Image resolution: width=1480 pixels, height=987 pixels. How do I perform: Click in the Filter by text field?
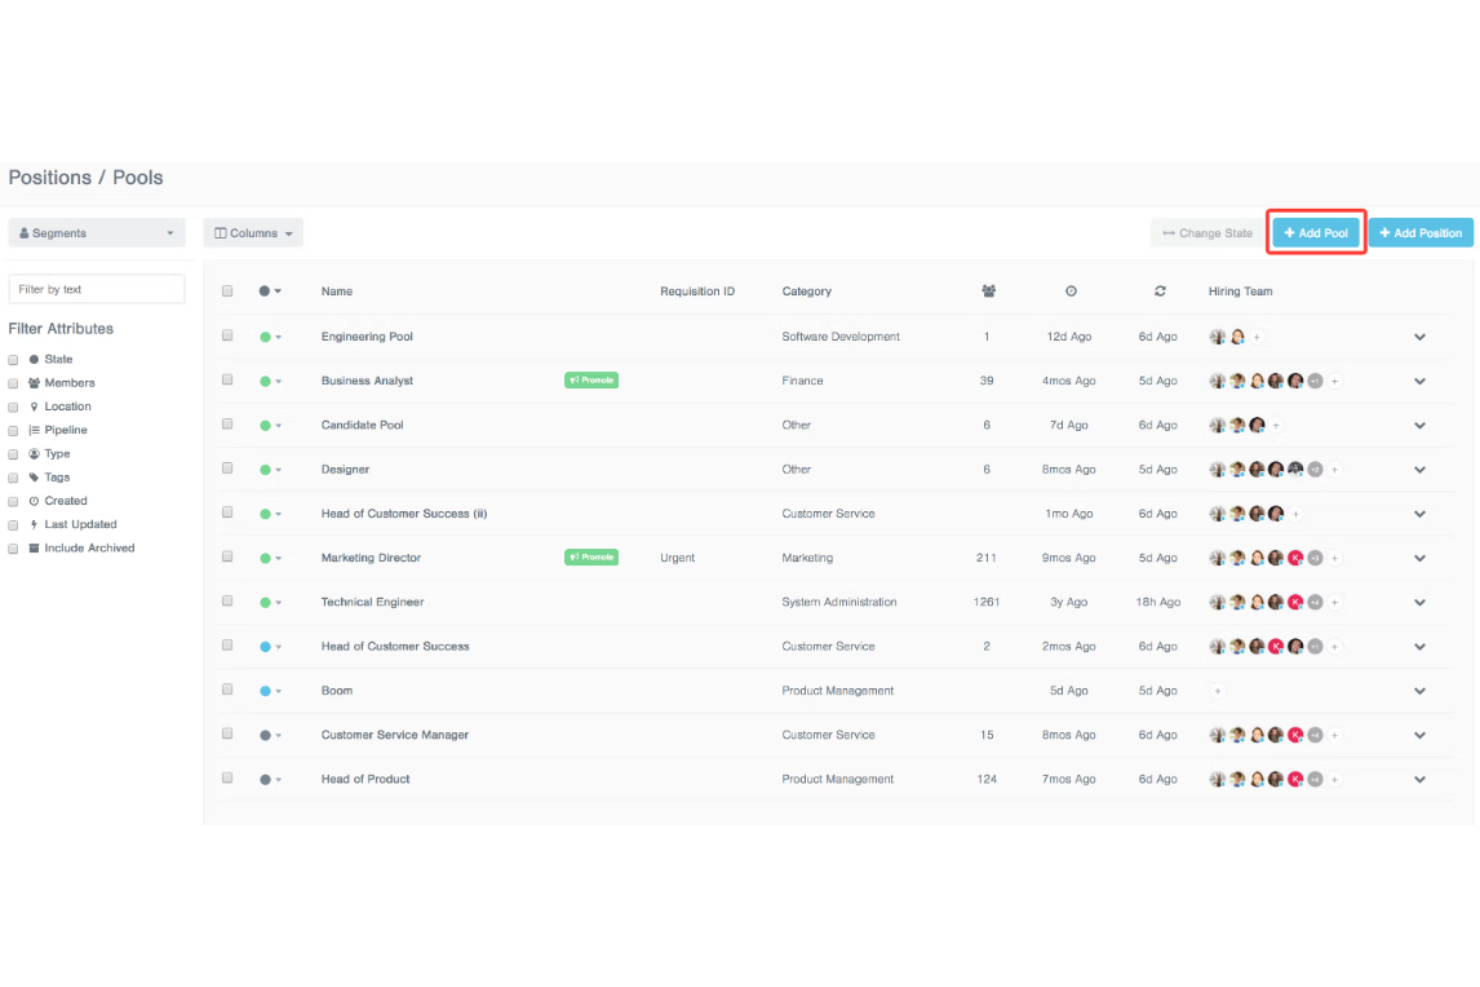[x=97, y=289]
